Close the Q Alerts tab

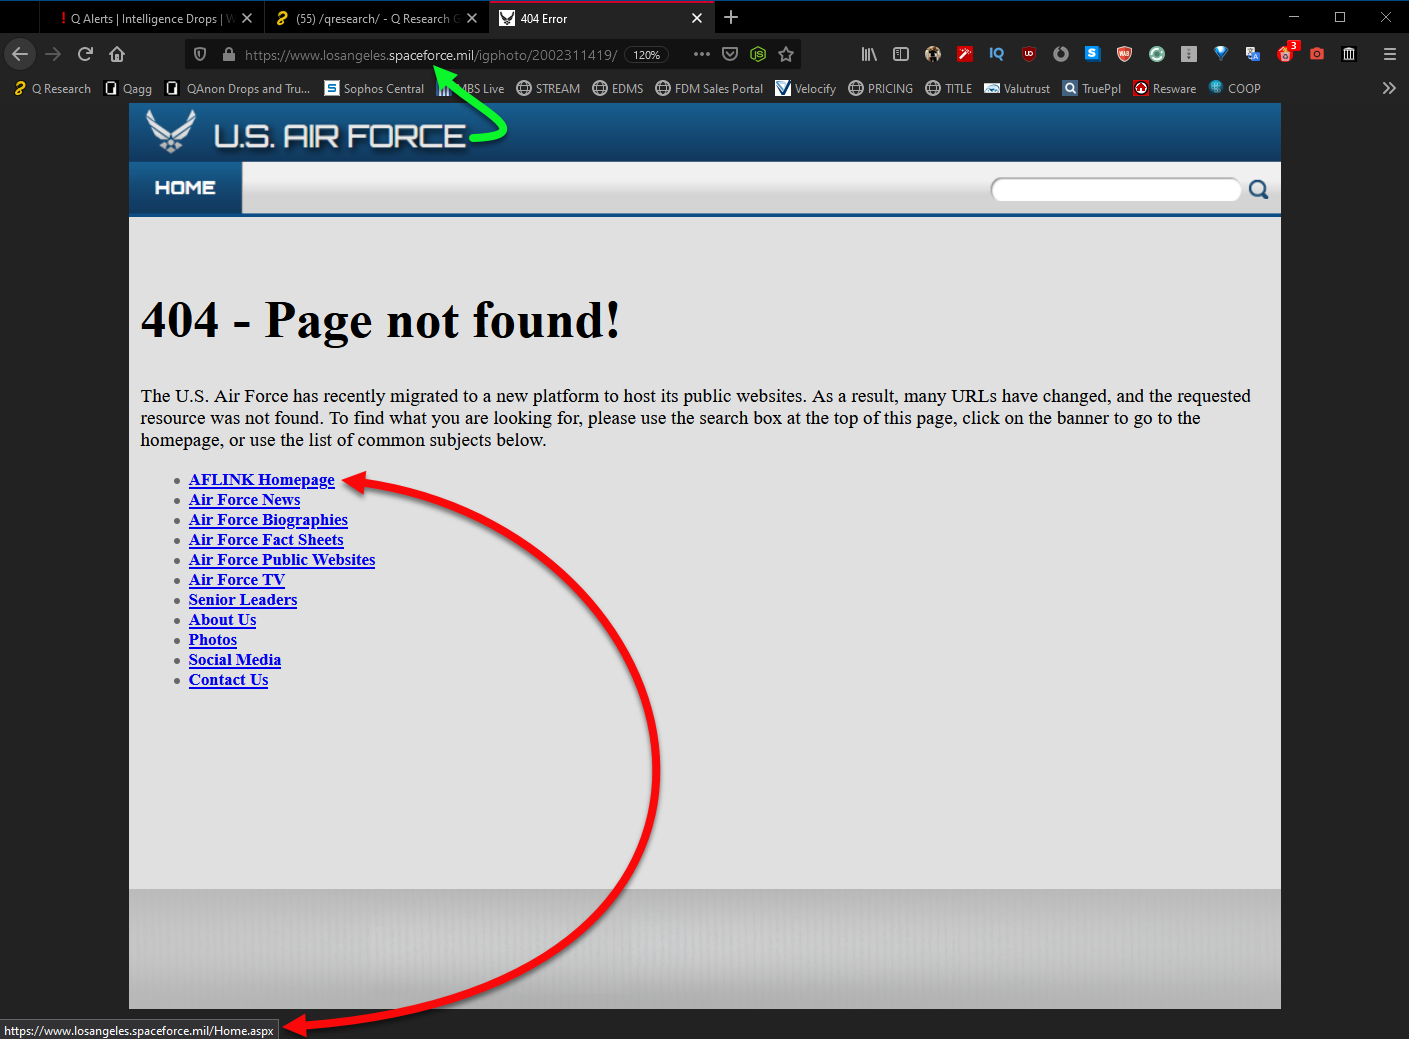click(x=247, y=18)
